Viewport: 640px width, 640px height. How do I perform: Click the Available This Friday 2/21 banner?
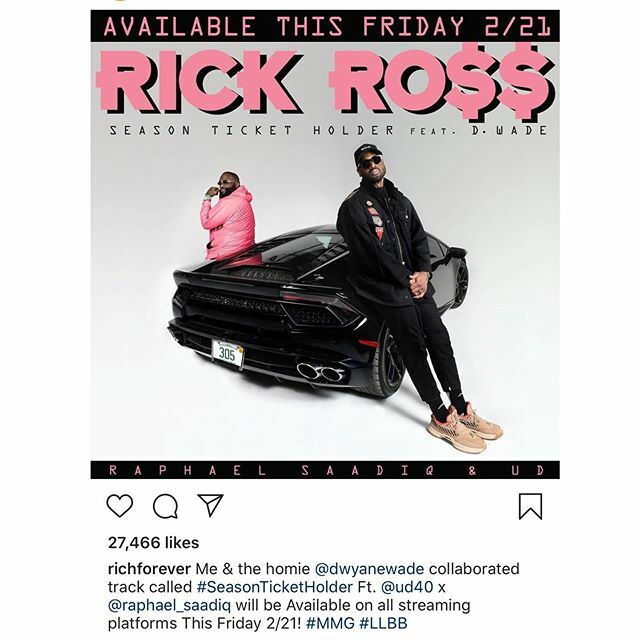click(x=325, y=26)
